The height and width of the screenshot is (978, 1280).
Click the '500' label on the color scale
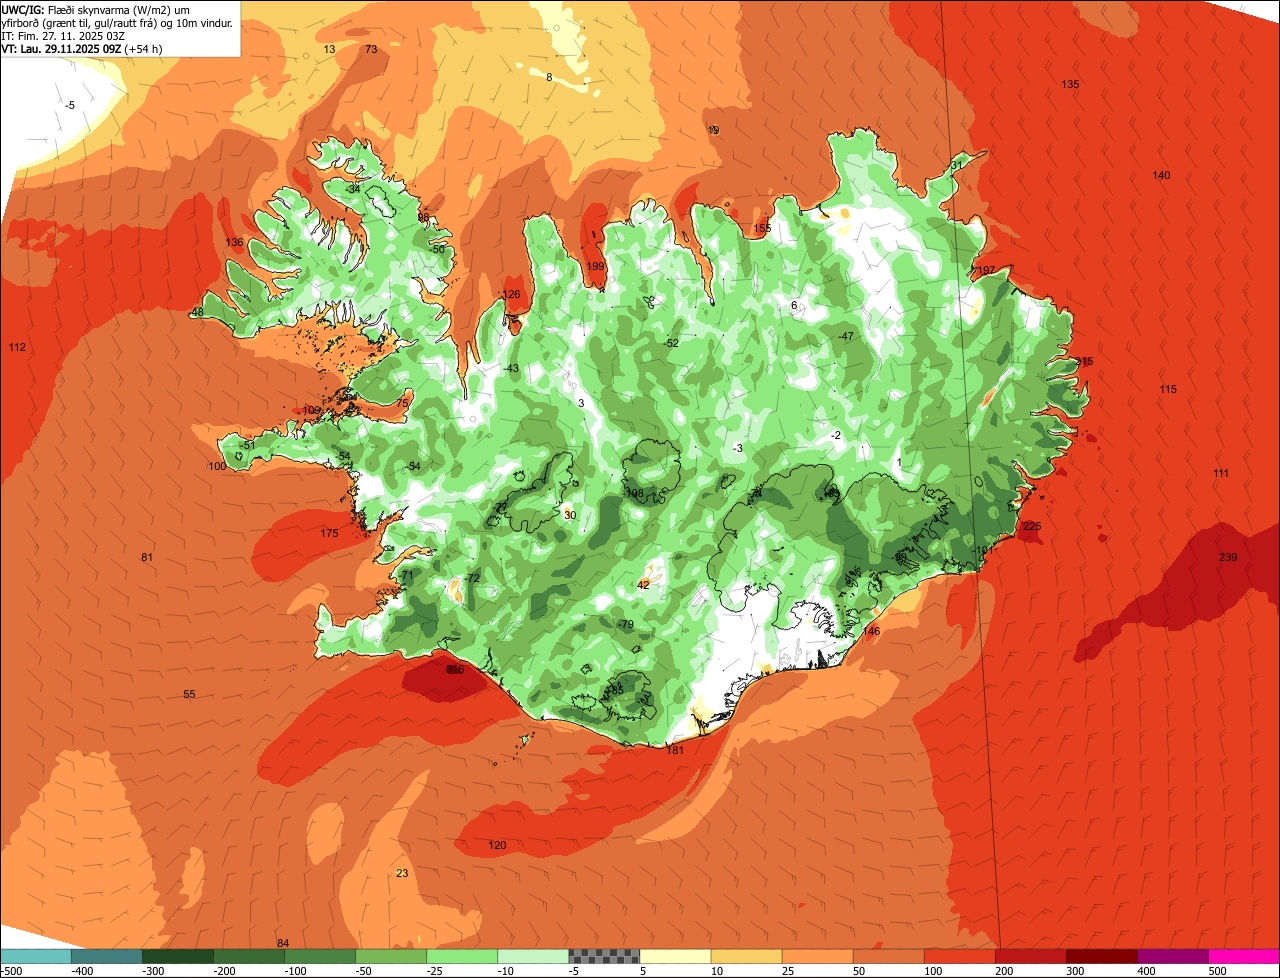tap(1217, 971)
